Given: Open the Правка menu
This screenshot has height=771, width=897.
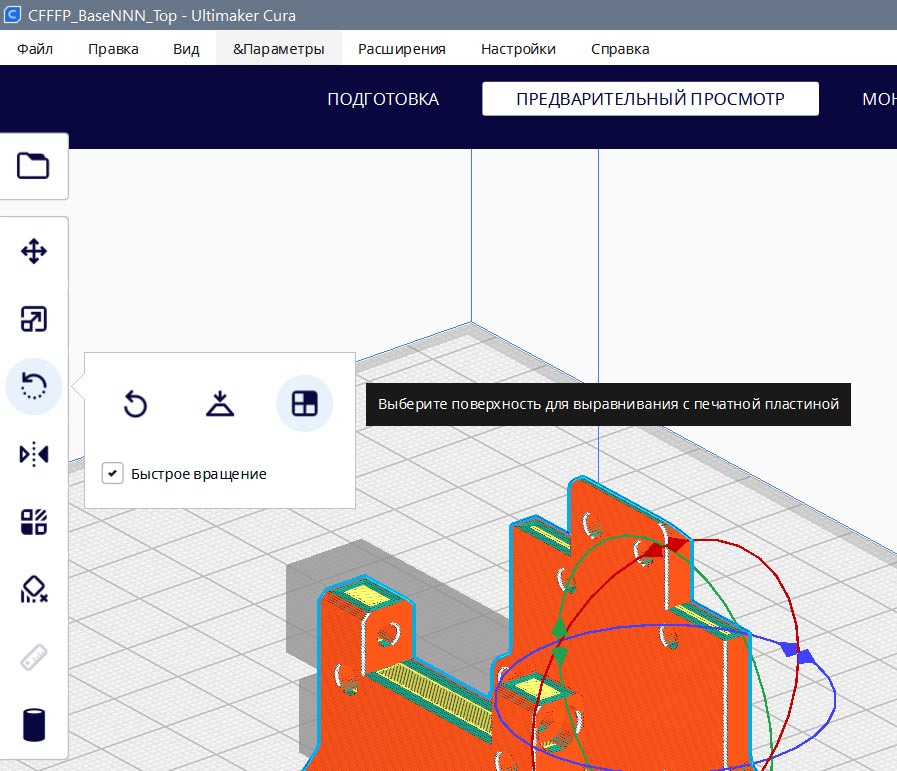Looking at the screenshot, I should pos(113,48).
